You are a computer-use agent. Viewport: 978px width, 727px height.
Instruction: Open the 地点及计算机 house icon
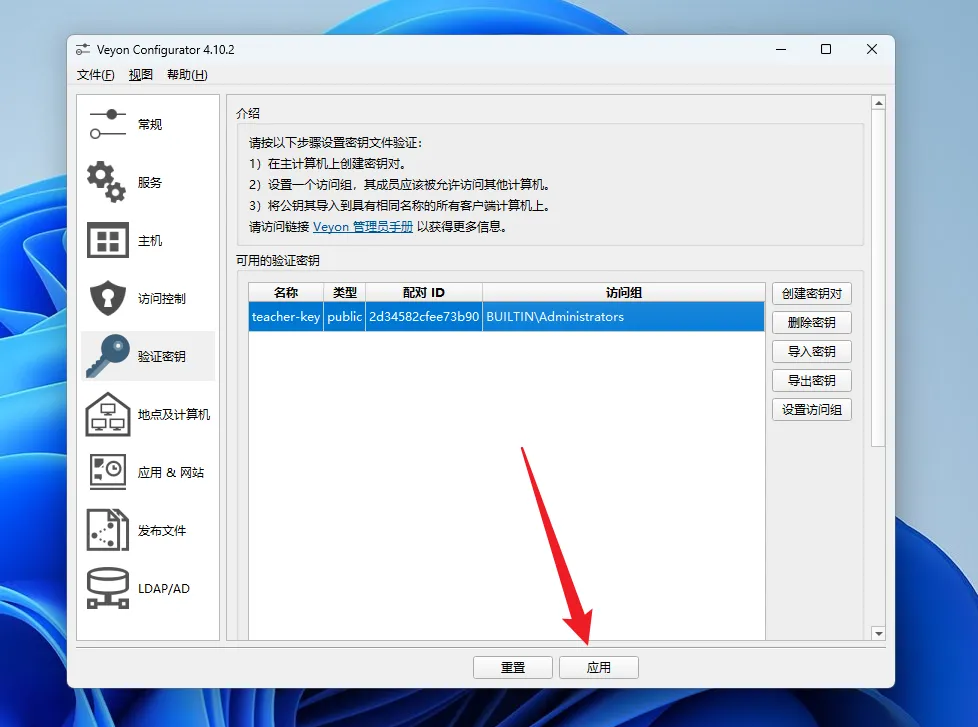(108, 414)
